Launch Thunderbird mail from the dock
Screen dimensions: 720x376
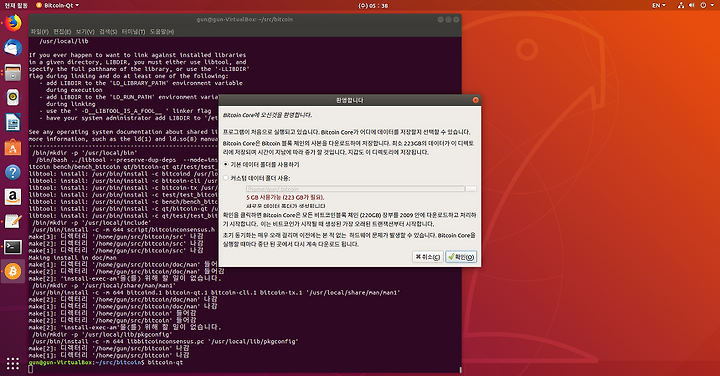13,48
